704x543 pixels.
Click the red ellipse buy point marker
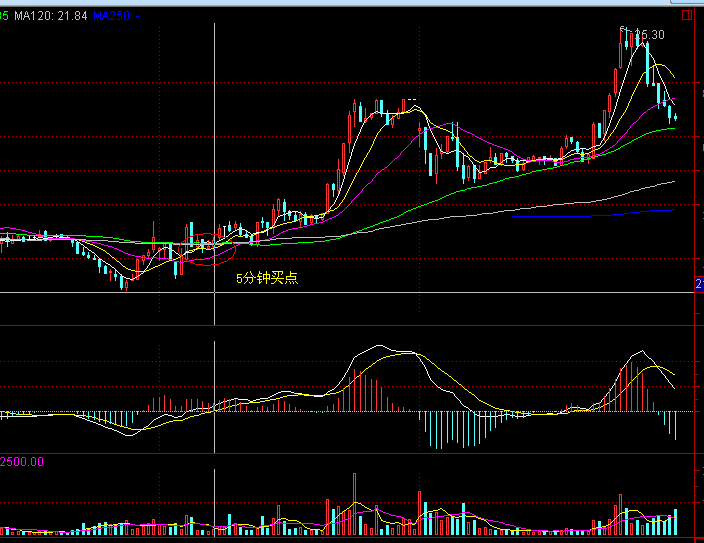[207, 251]
